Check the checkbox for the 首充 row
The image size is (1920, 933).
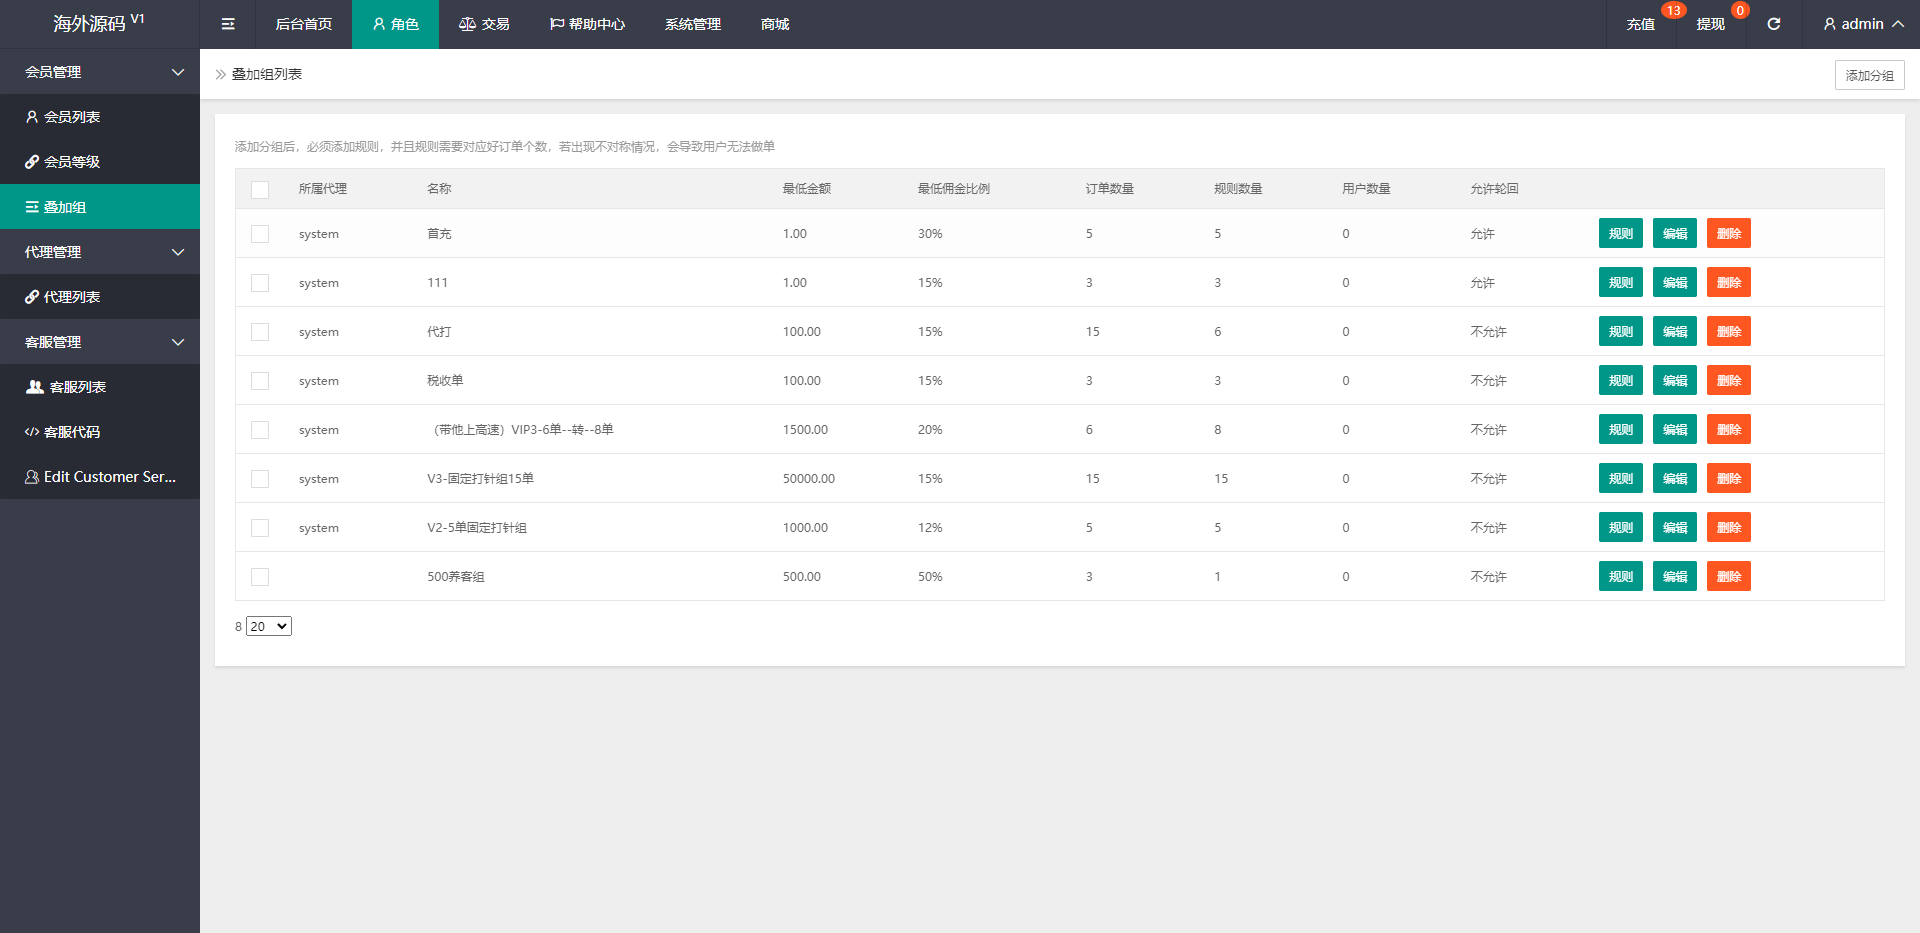(260, 234)
